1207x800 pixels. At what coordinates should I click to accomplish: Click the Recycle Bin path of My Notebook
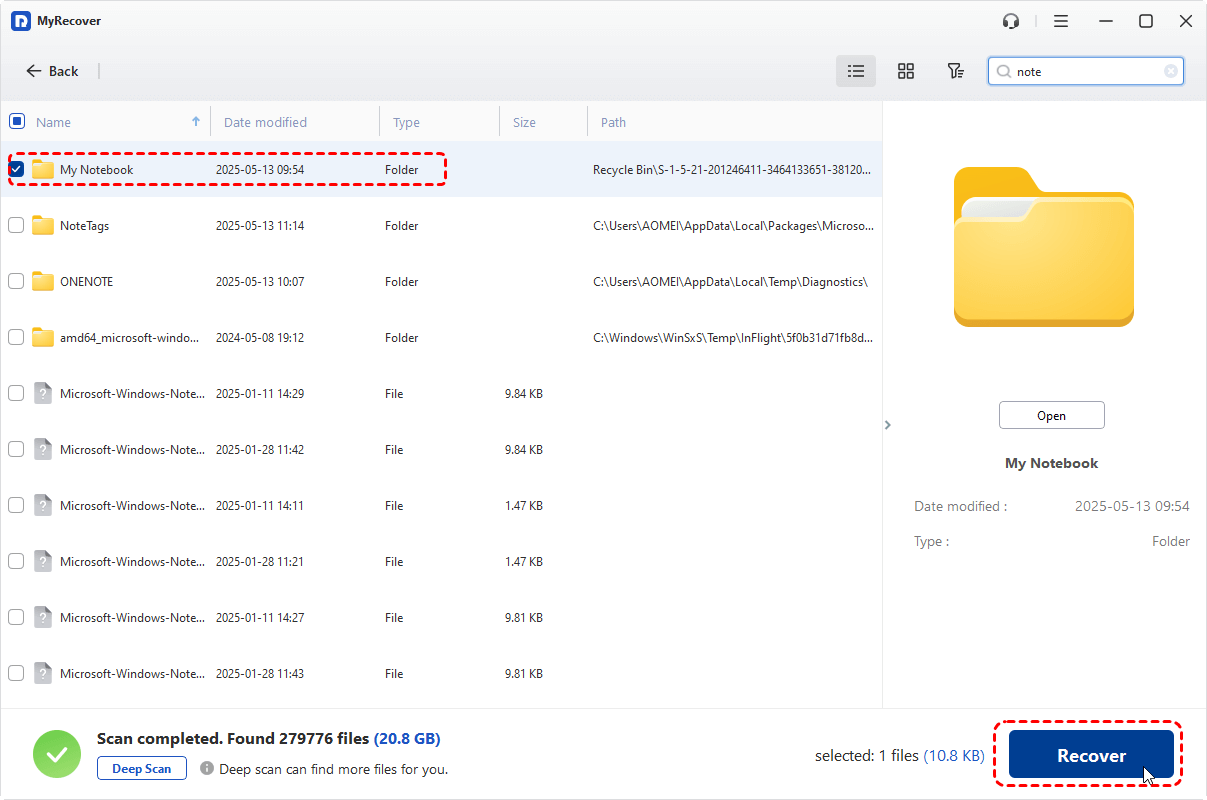pyautogui.click(x=732, y=170)
